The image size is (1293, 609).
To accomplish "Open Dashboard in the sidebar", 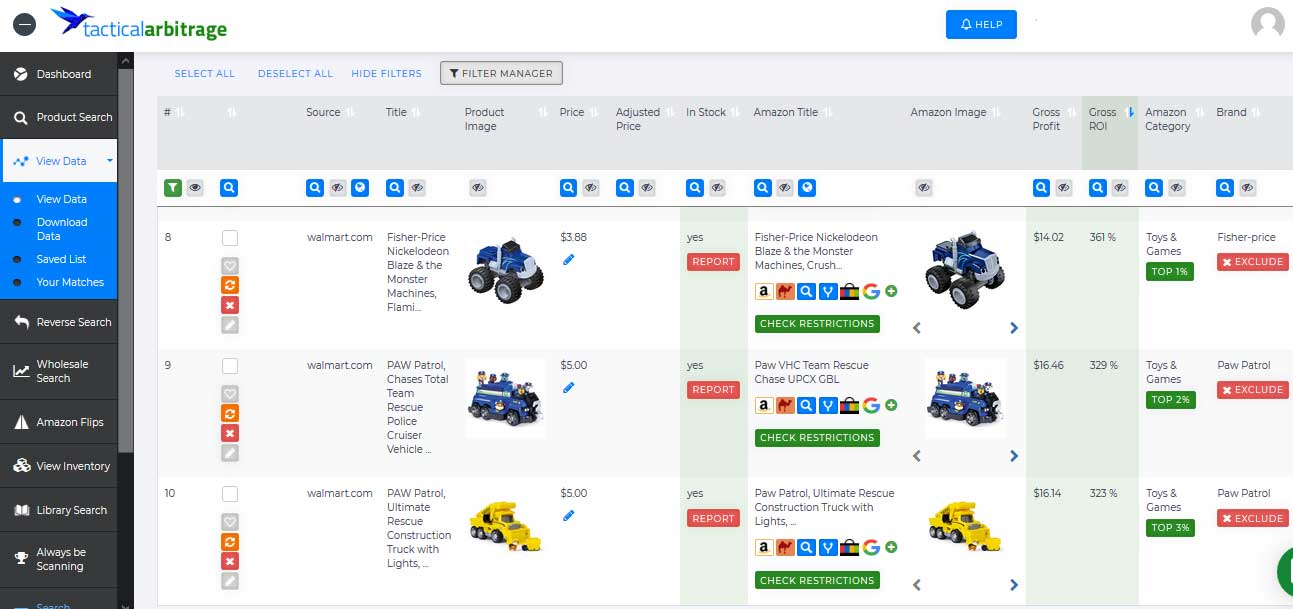I will click(x=59, y=74).
